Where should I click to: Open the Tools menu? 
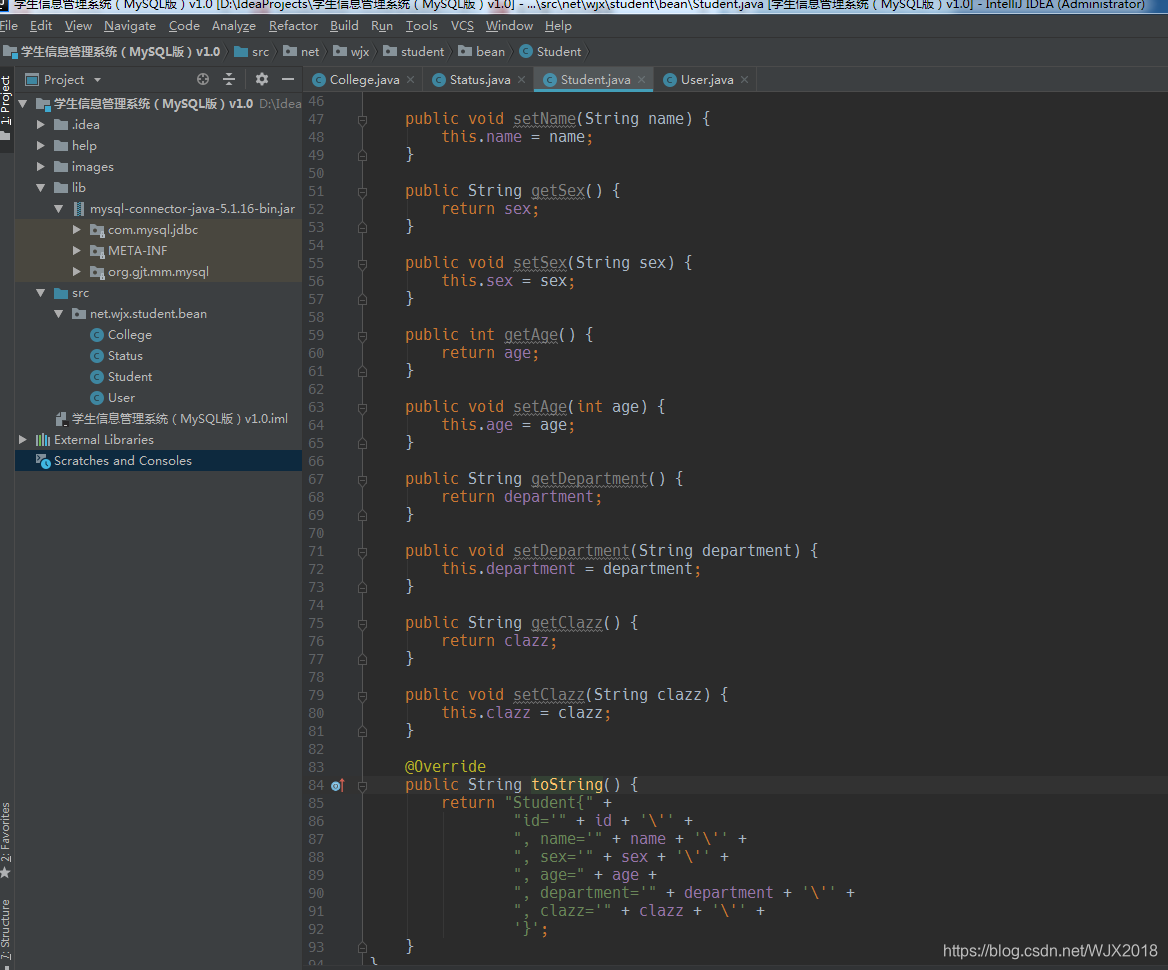[422, 26]
